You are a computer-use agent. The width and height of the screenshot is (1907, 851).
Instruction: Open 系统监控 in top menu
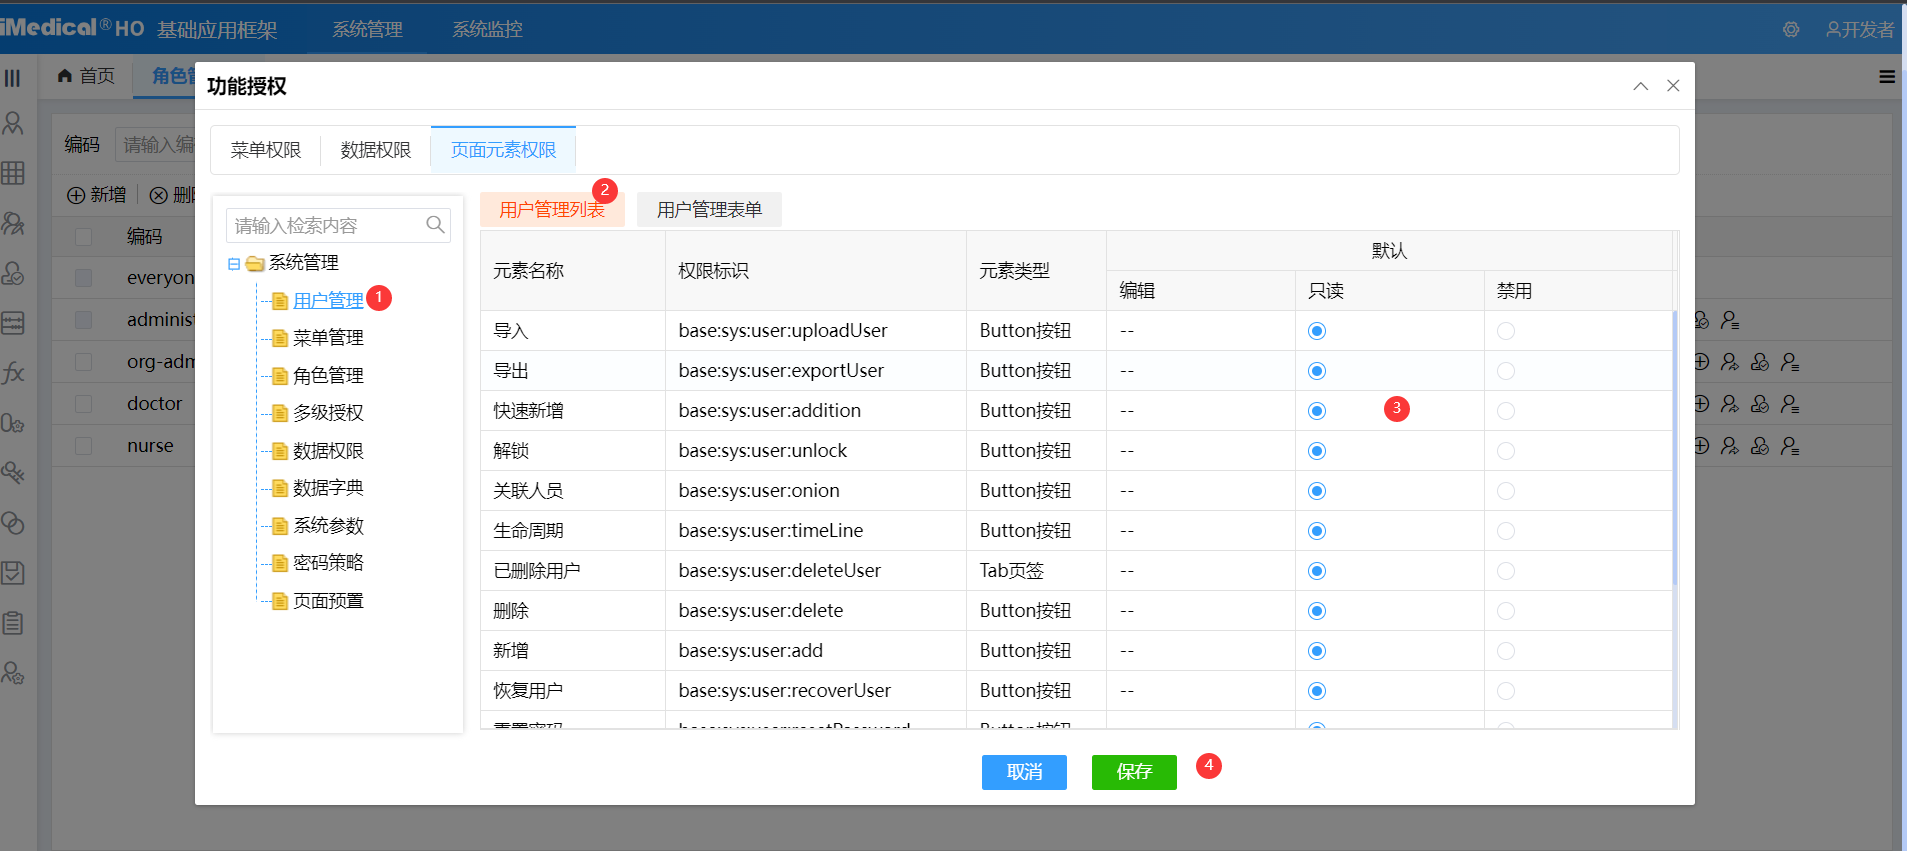(x=487, y=30)
